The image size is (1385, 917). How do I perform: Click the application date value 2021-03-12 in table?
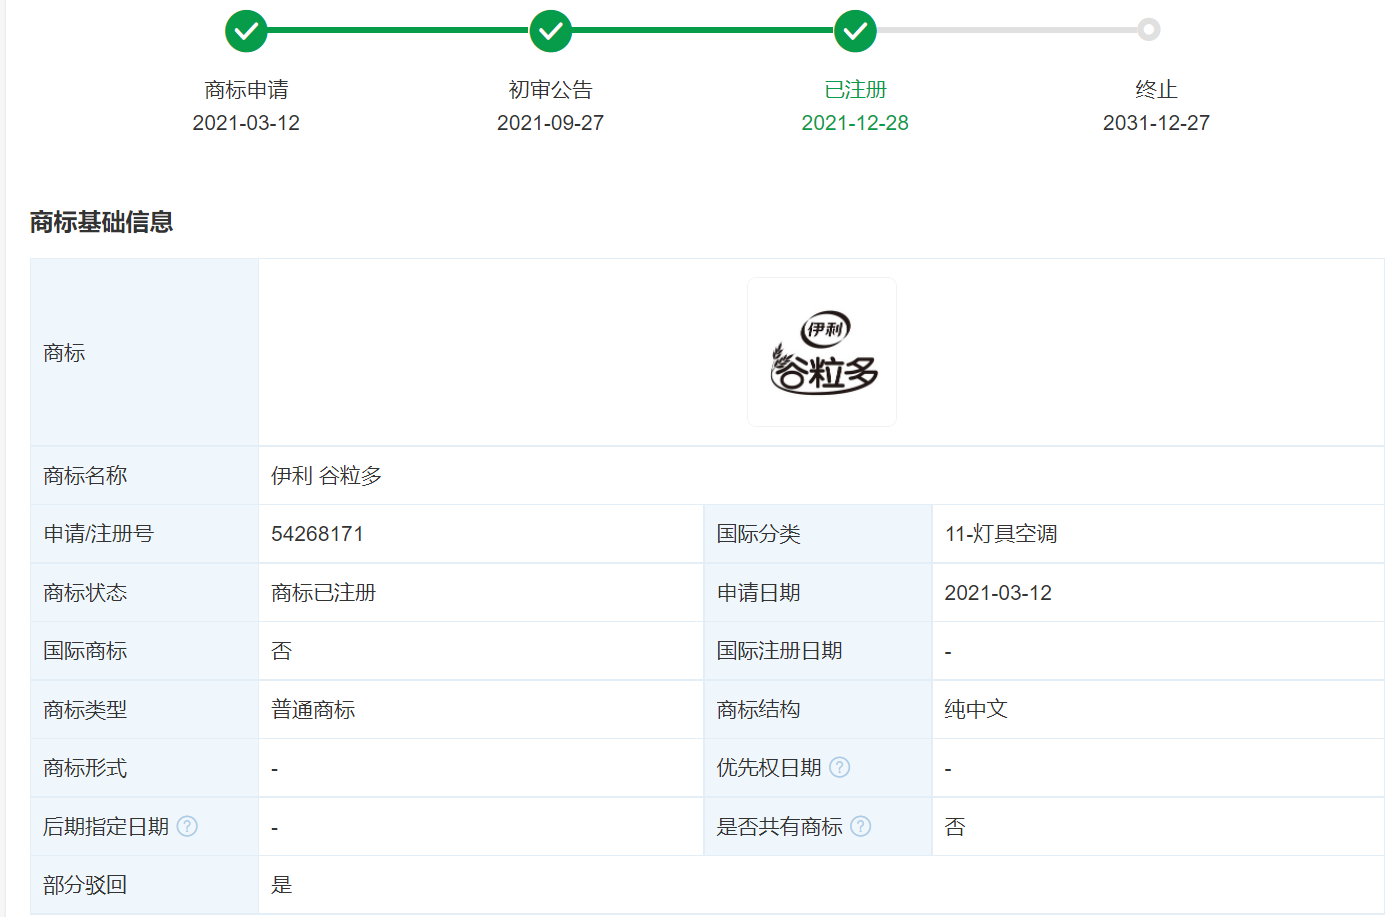[997, 593]
